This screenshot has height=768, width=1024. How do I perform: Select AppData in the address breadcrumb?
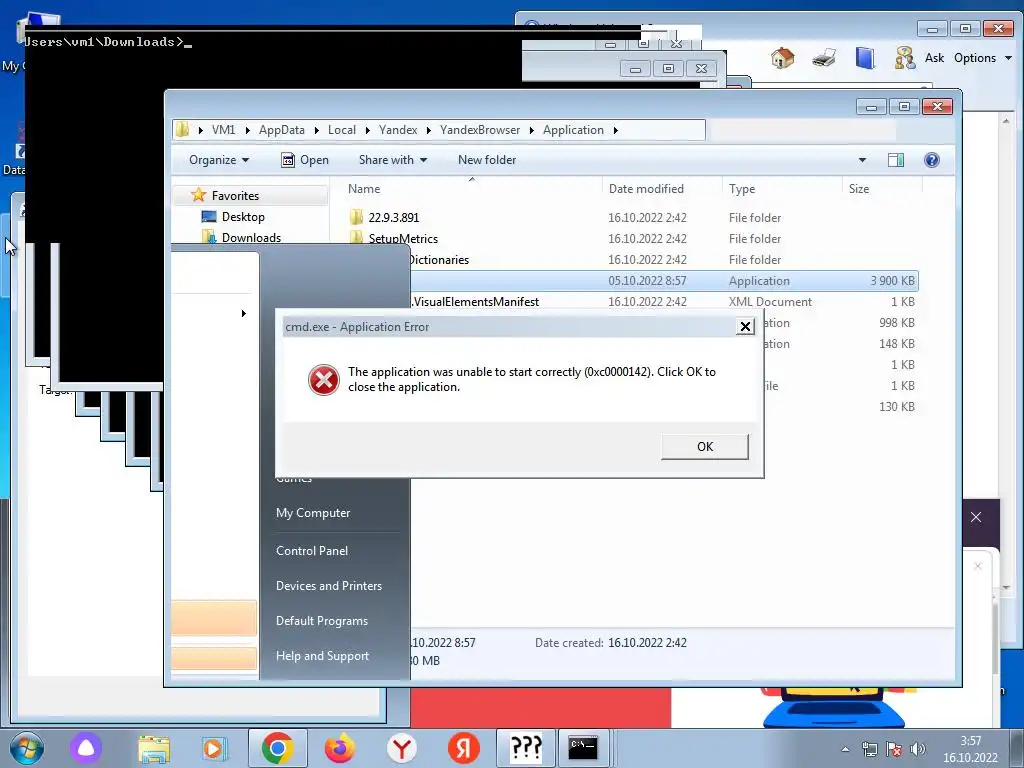click(281, 130)
